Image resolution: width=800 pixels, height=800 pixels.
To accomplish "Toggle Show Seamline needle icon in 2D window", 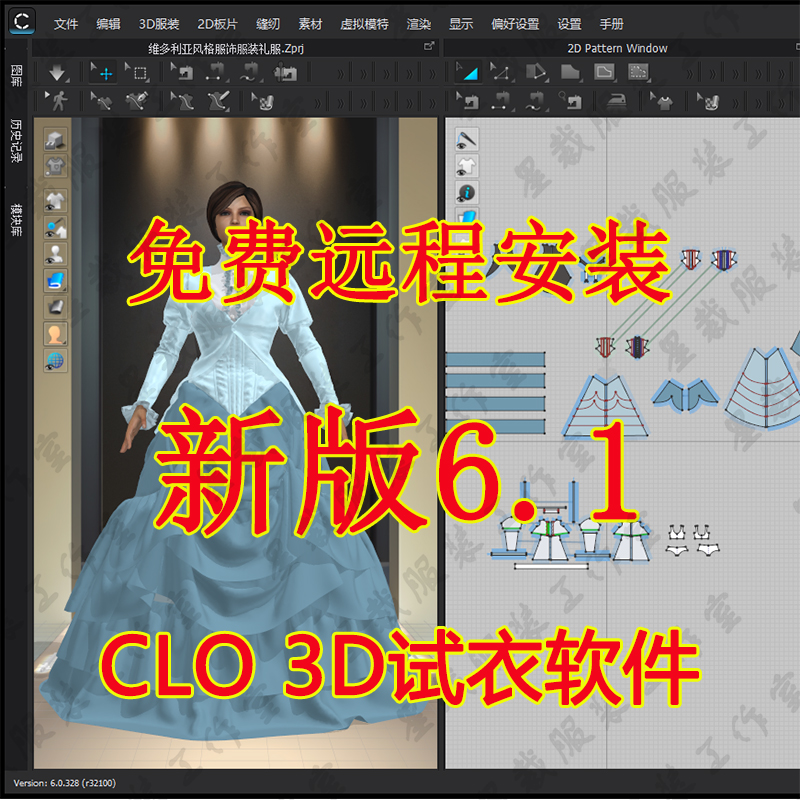I will 466,140.
